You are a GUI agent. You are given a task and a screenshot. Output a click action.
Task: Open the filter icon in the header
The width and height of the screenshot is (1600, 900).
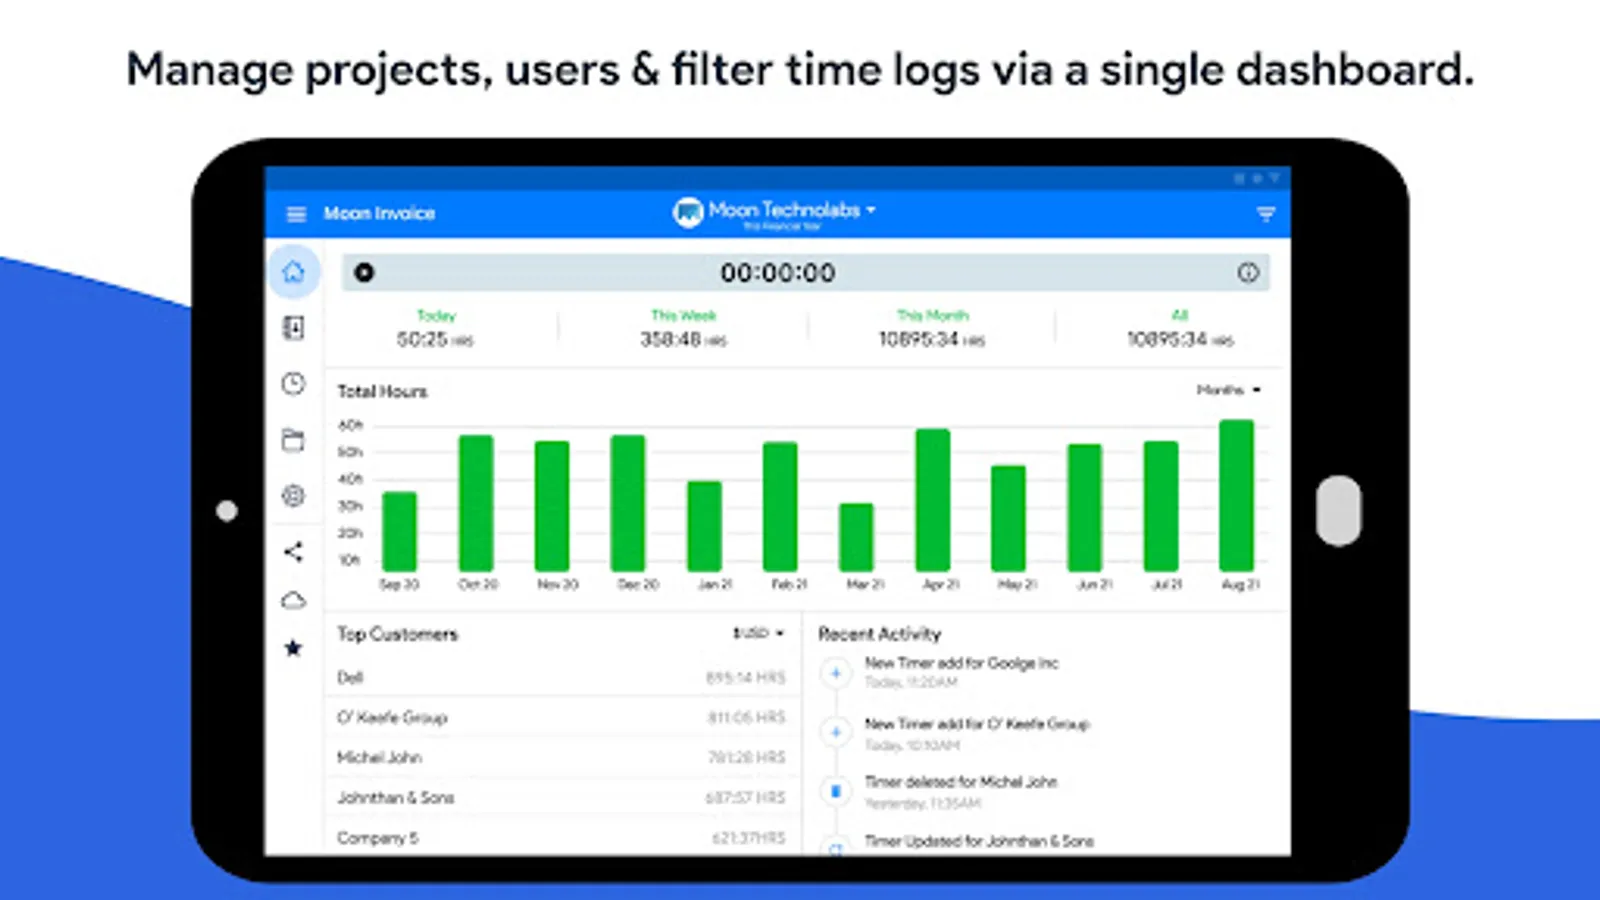point(1266,214)
